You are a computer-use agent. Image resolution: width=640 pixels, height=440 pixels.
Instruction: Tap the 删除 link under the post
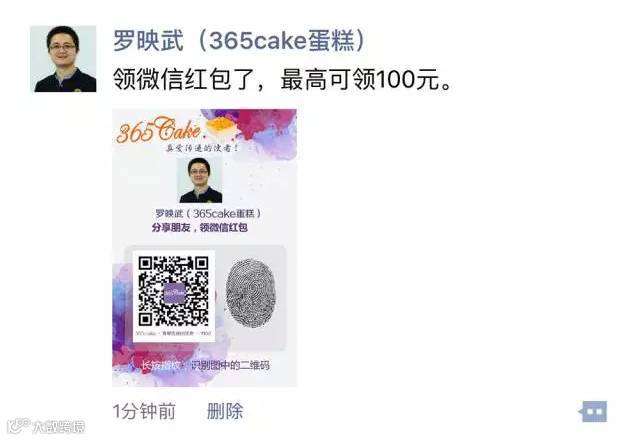(225, 411)
